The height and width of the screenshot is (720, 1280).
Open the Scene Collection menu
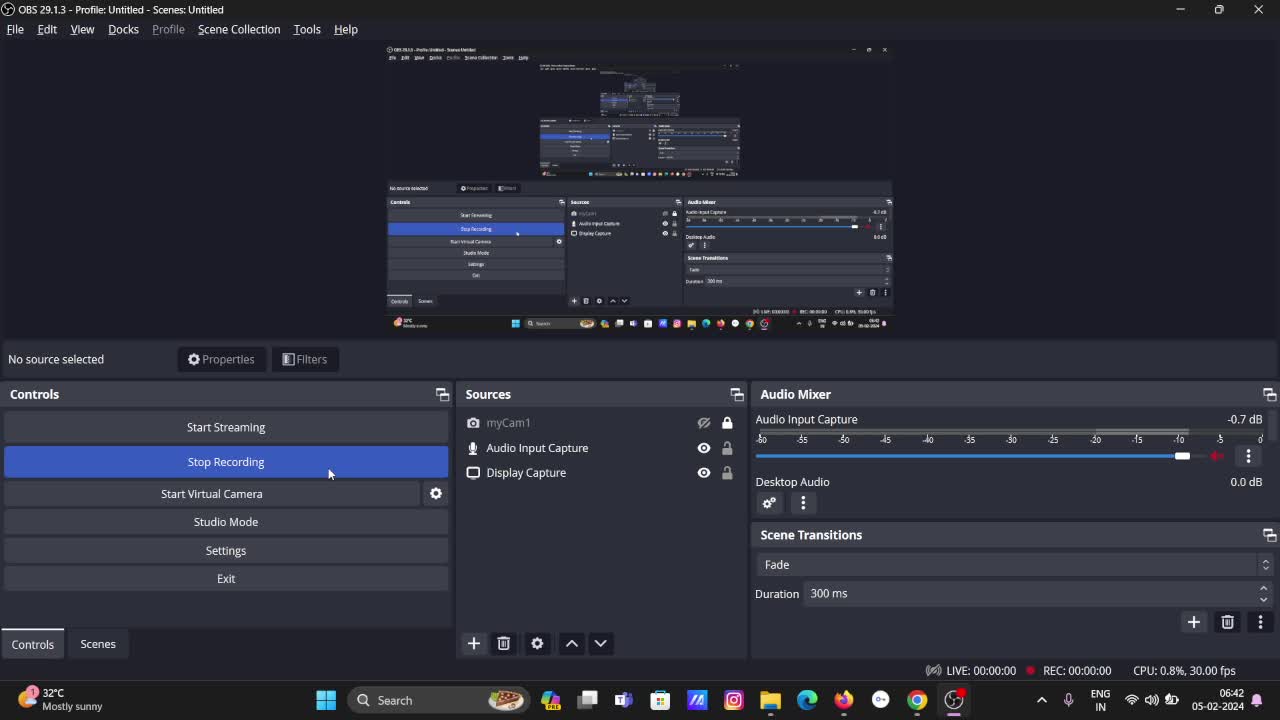coord(239,29)
